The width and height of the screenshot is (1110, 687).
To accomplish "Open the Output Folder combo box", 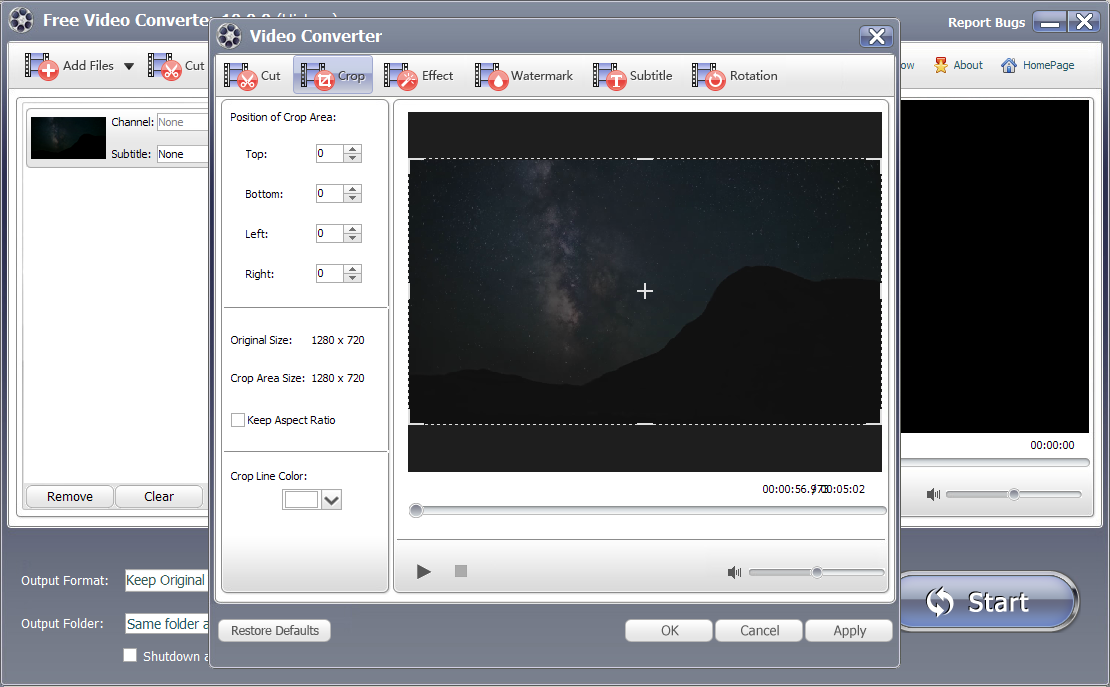I will pos(167,623).
